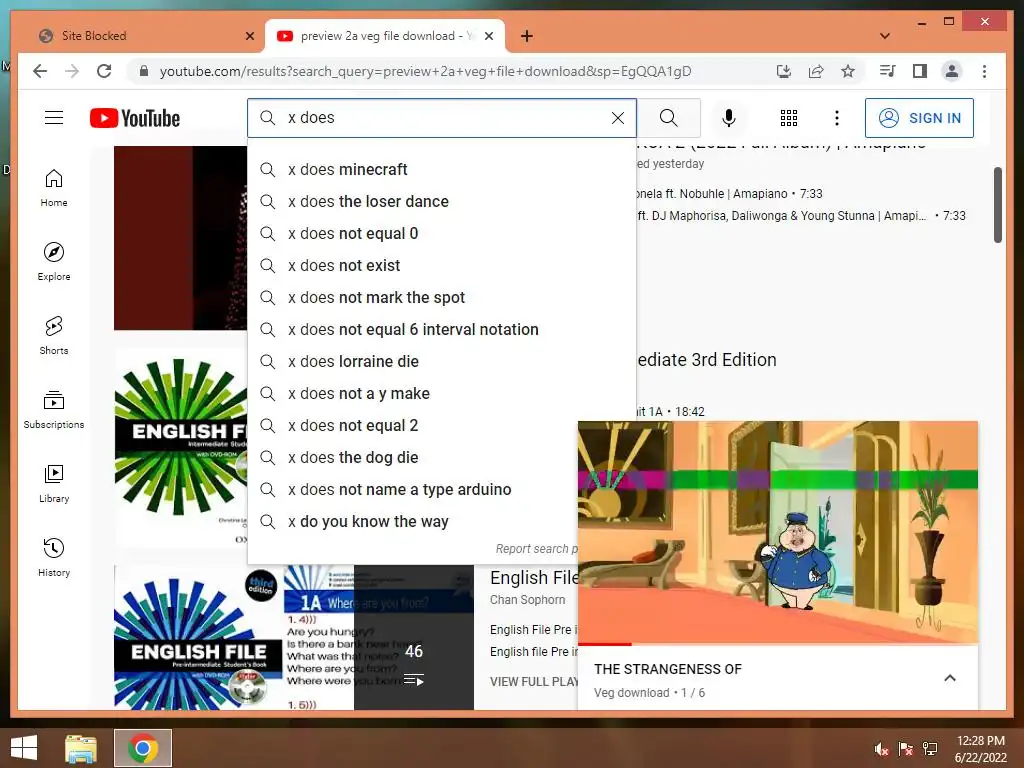Choose 'x does not name a type arduino'
The width and height of the screenshot is (1024, 768).
(x=413, y=490)
